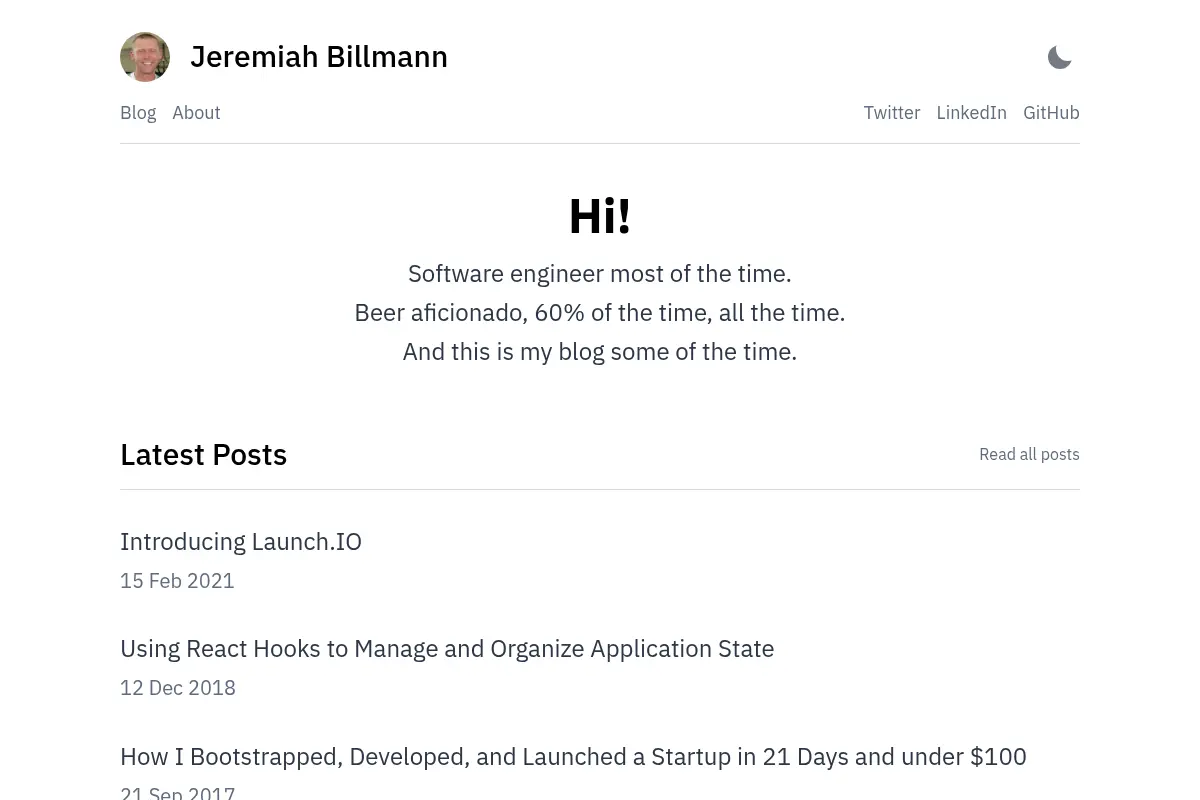Click the 'Beer aficionado, 60% of the time' line
1200x800 pixels.
(x=600, y=313)
